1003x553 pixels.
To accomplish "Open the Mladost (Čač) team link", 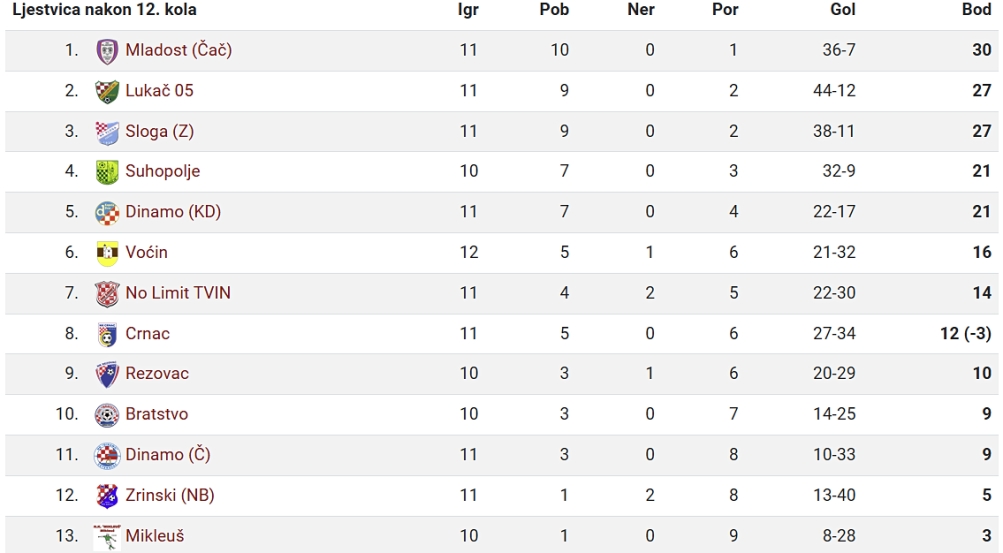I will pyautogui.click(x=178, y=50).
